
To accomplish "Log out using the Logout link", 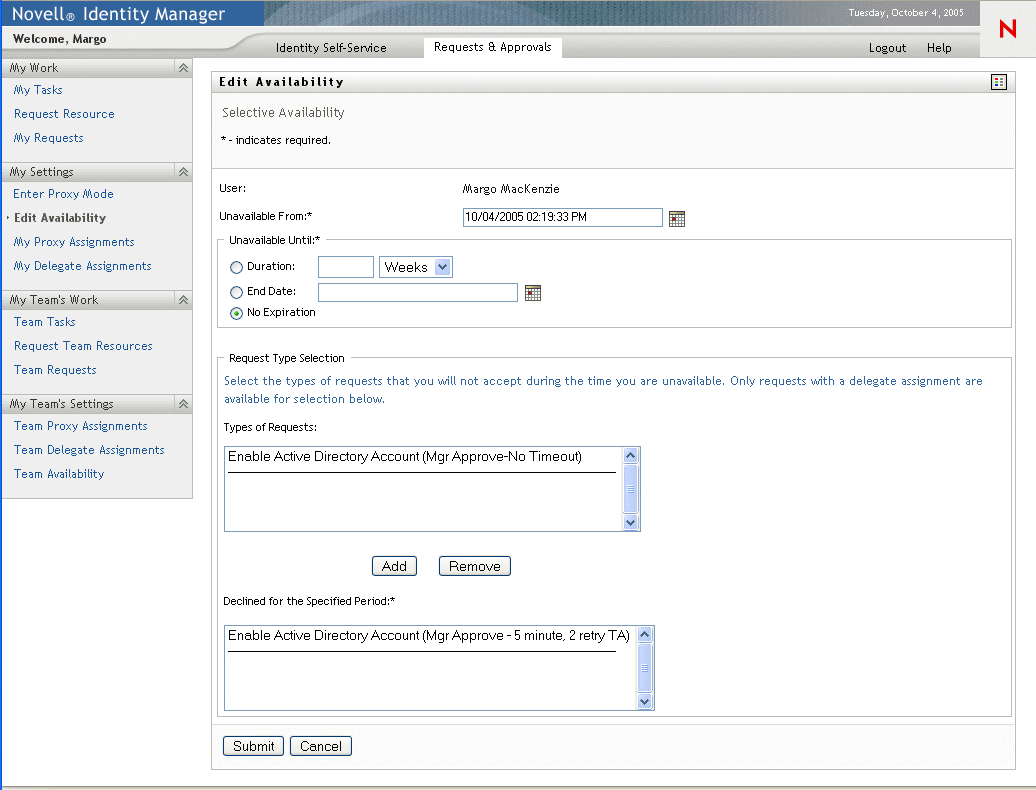I will 887,48.
